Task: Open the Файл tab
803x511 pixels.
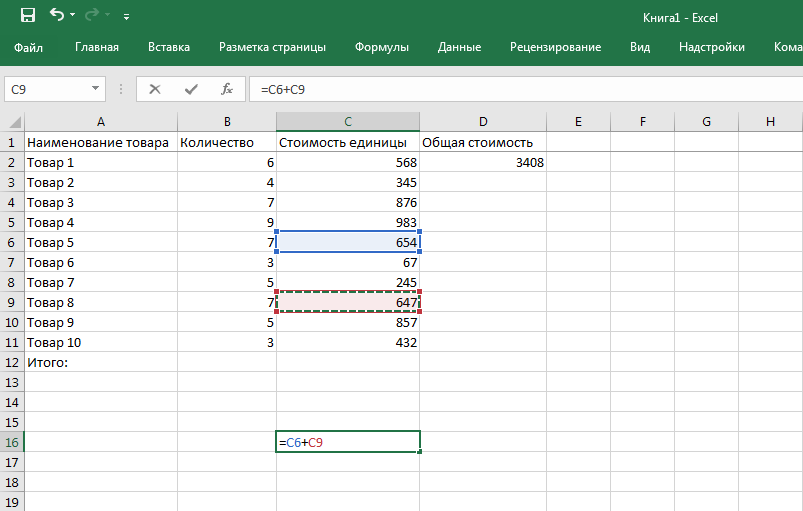Action: 29,47
